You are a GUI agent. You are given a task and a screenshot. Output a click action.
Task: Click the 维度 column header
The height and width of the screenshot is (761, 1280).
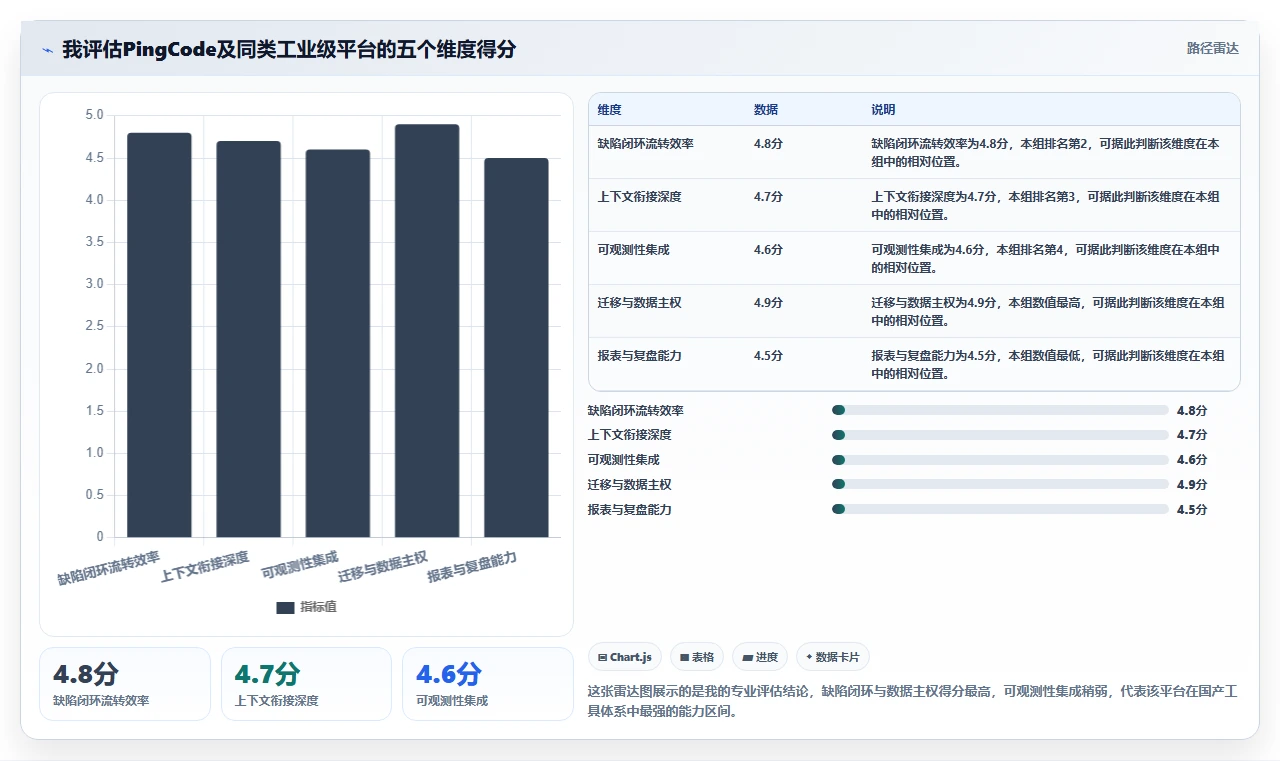click(609, 110)
